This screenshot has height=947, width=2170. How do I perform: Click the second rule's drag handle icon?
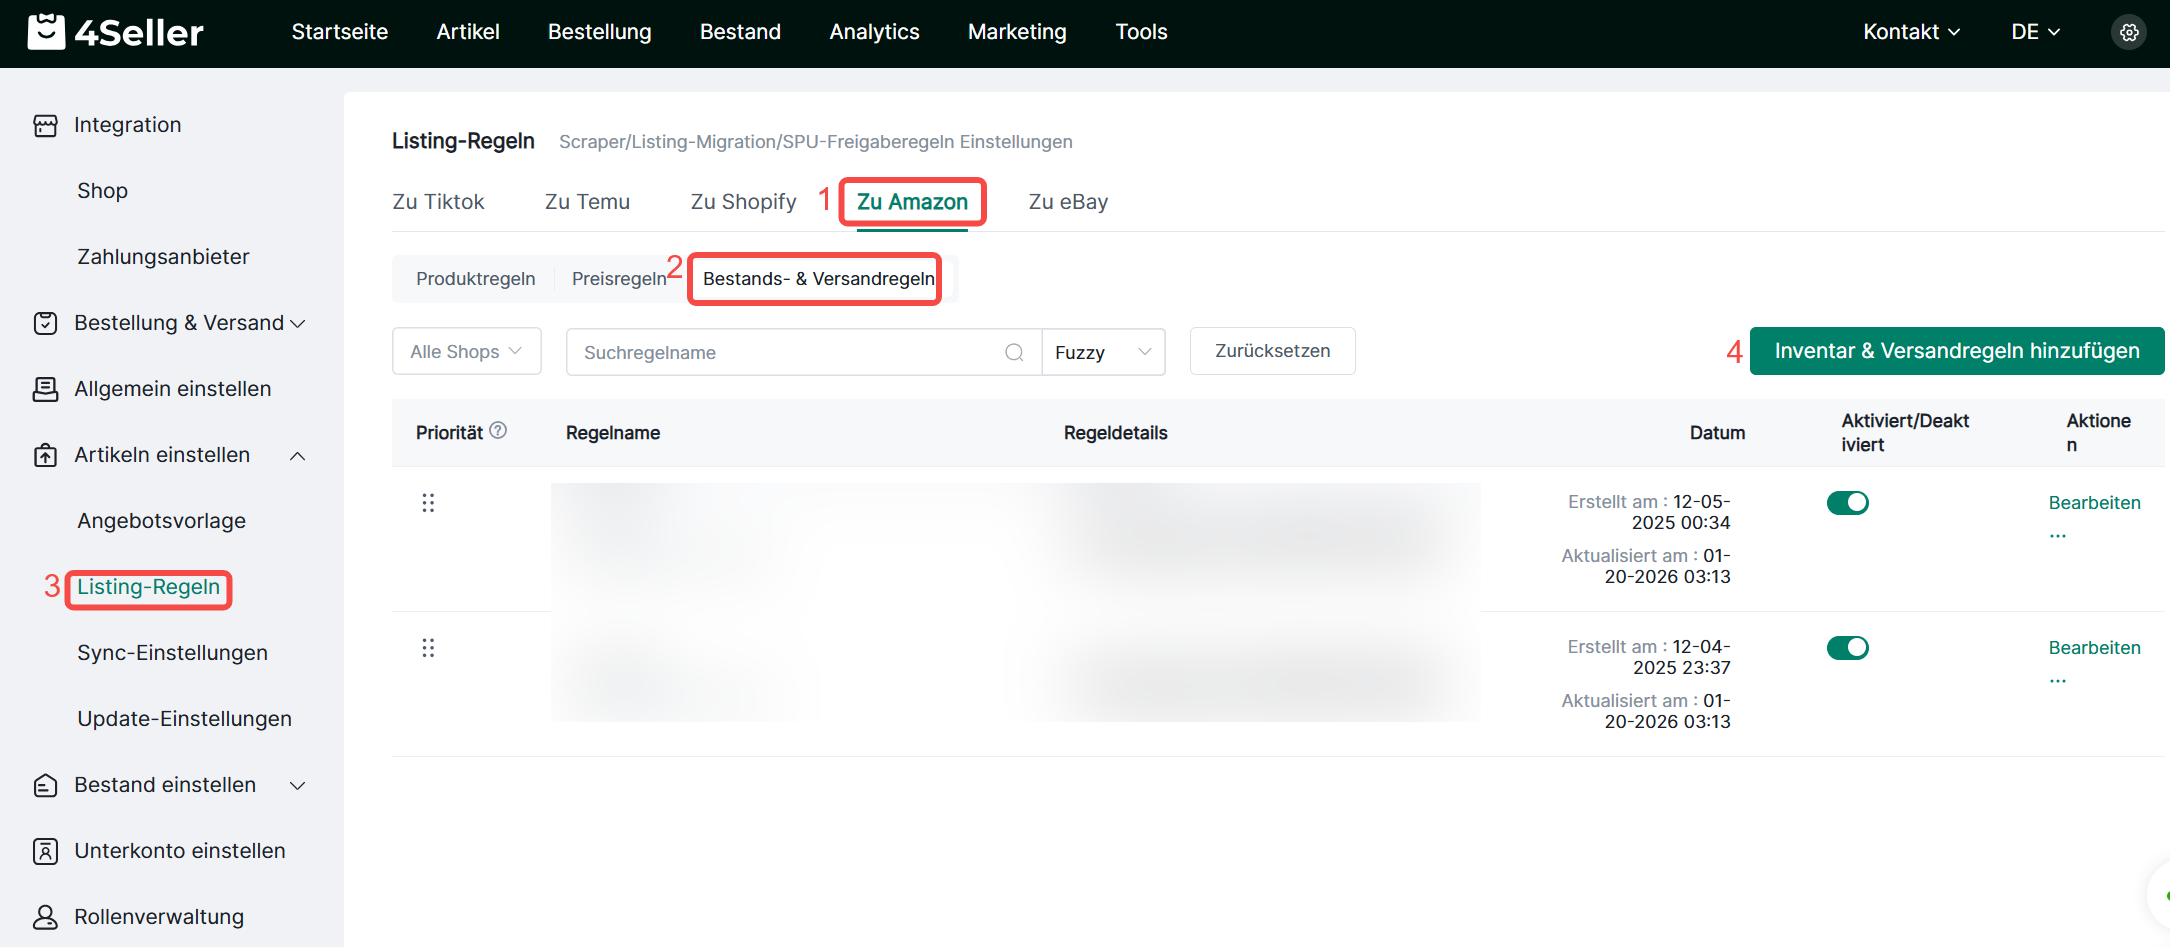coord(428,648)
